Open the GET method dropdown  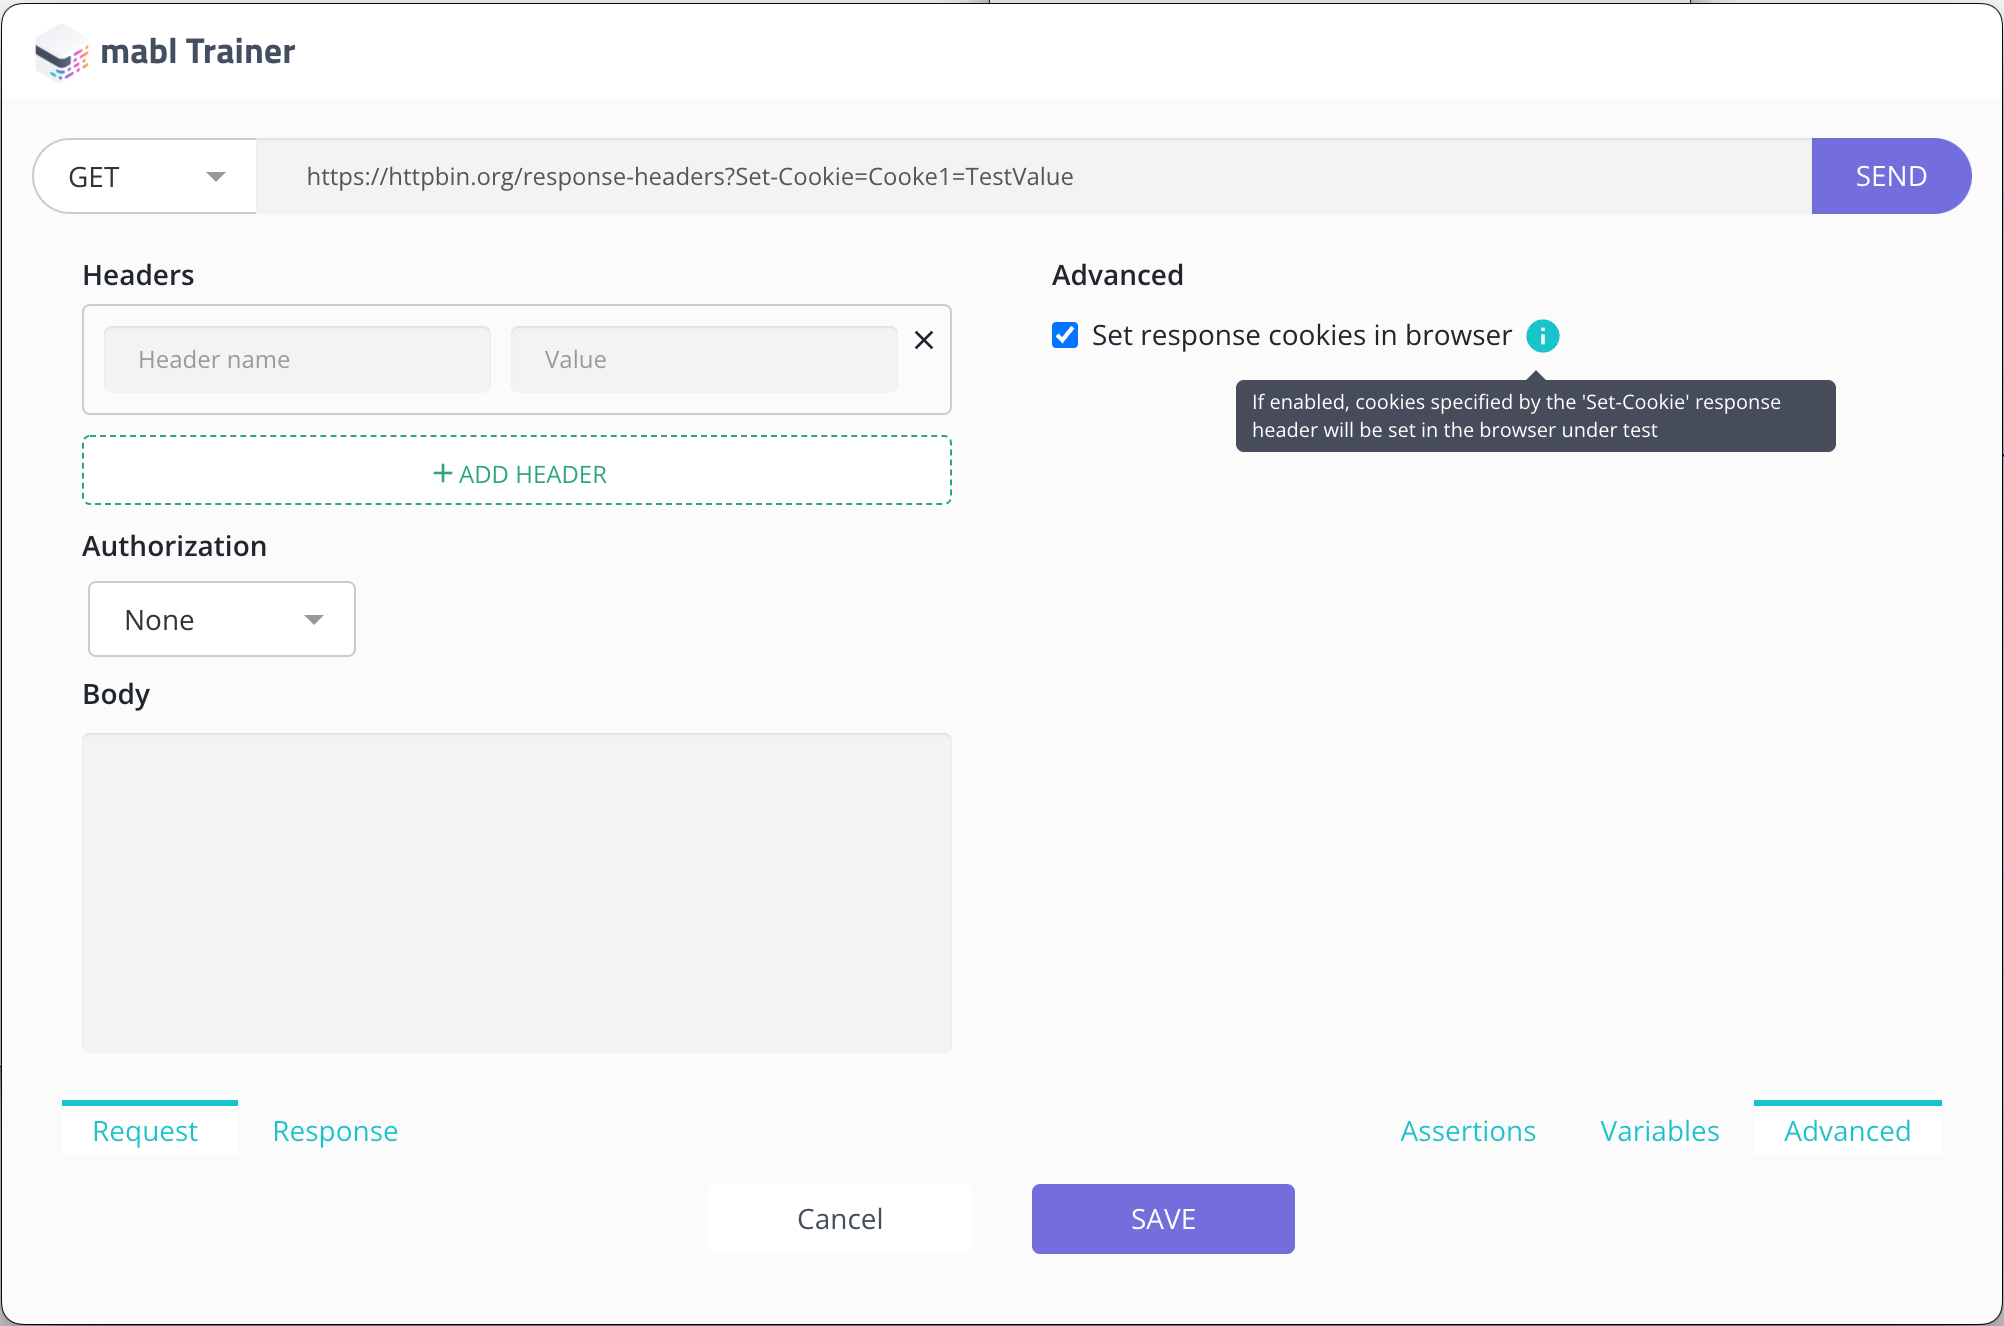[x=145, y=177]
